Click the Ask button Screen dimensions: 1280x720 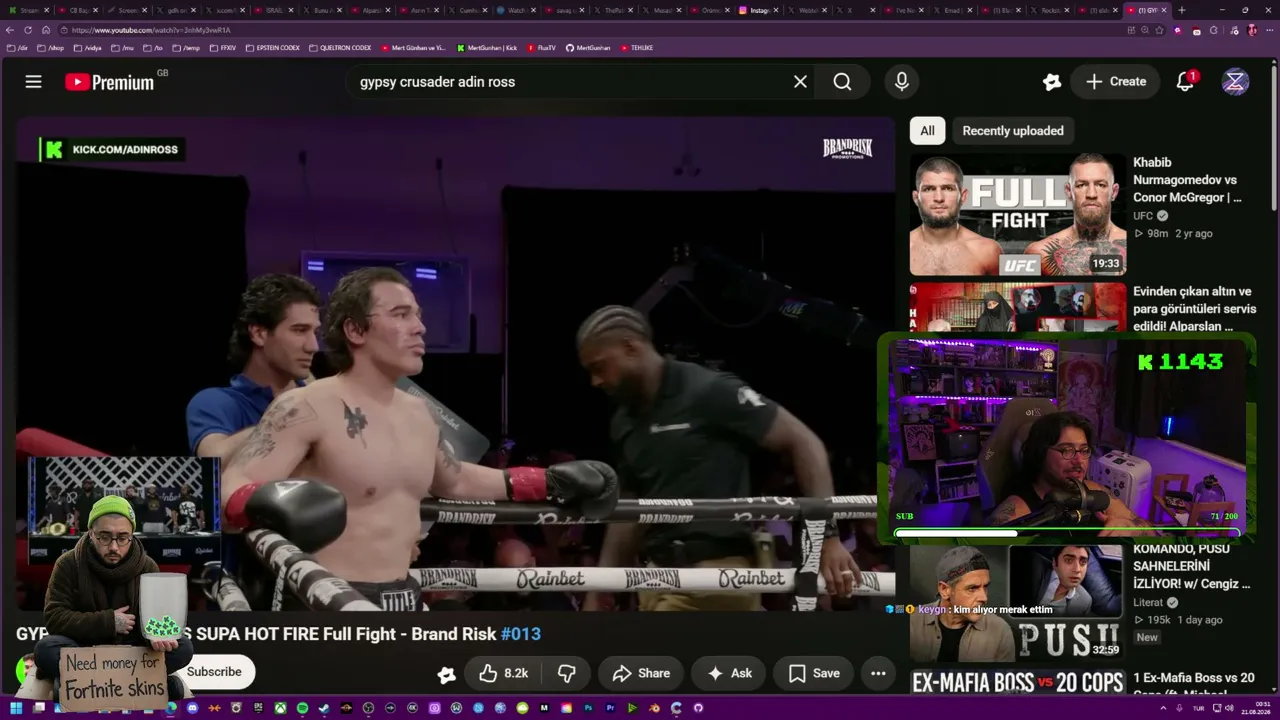(x=729, y=673)
